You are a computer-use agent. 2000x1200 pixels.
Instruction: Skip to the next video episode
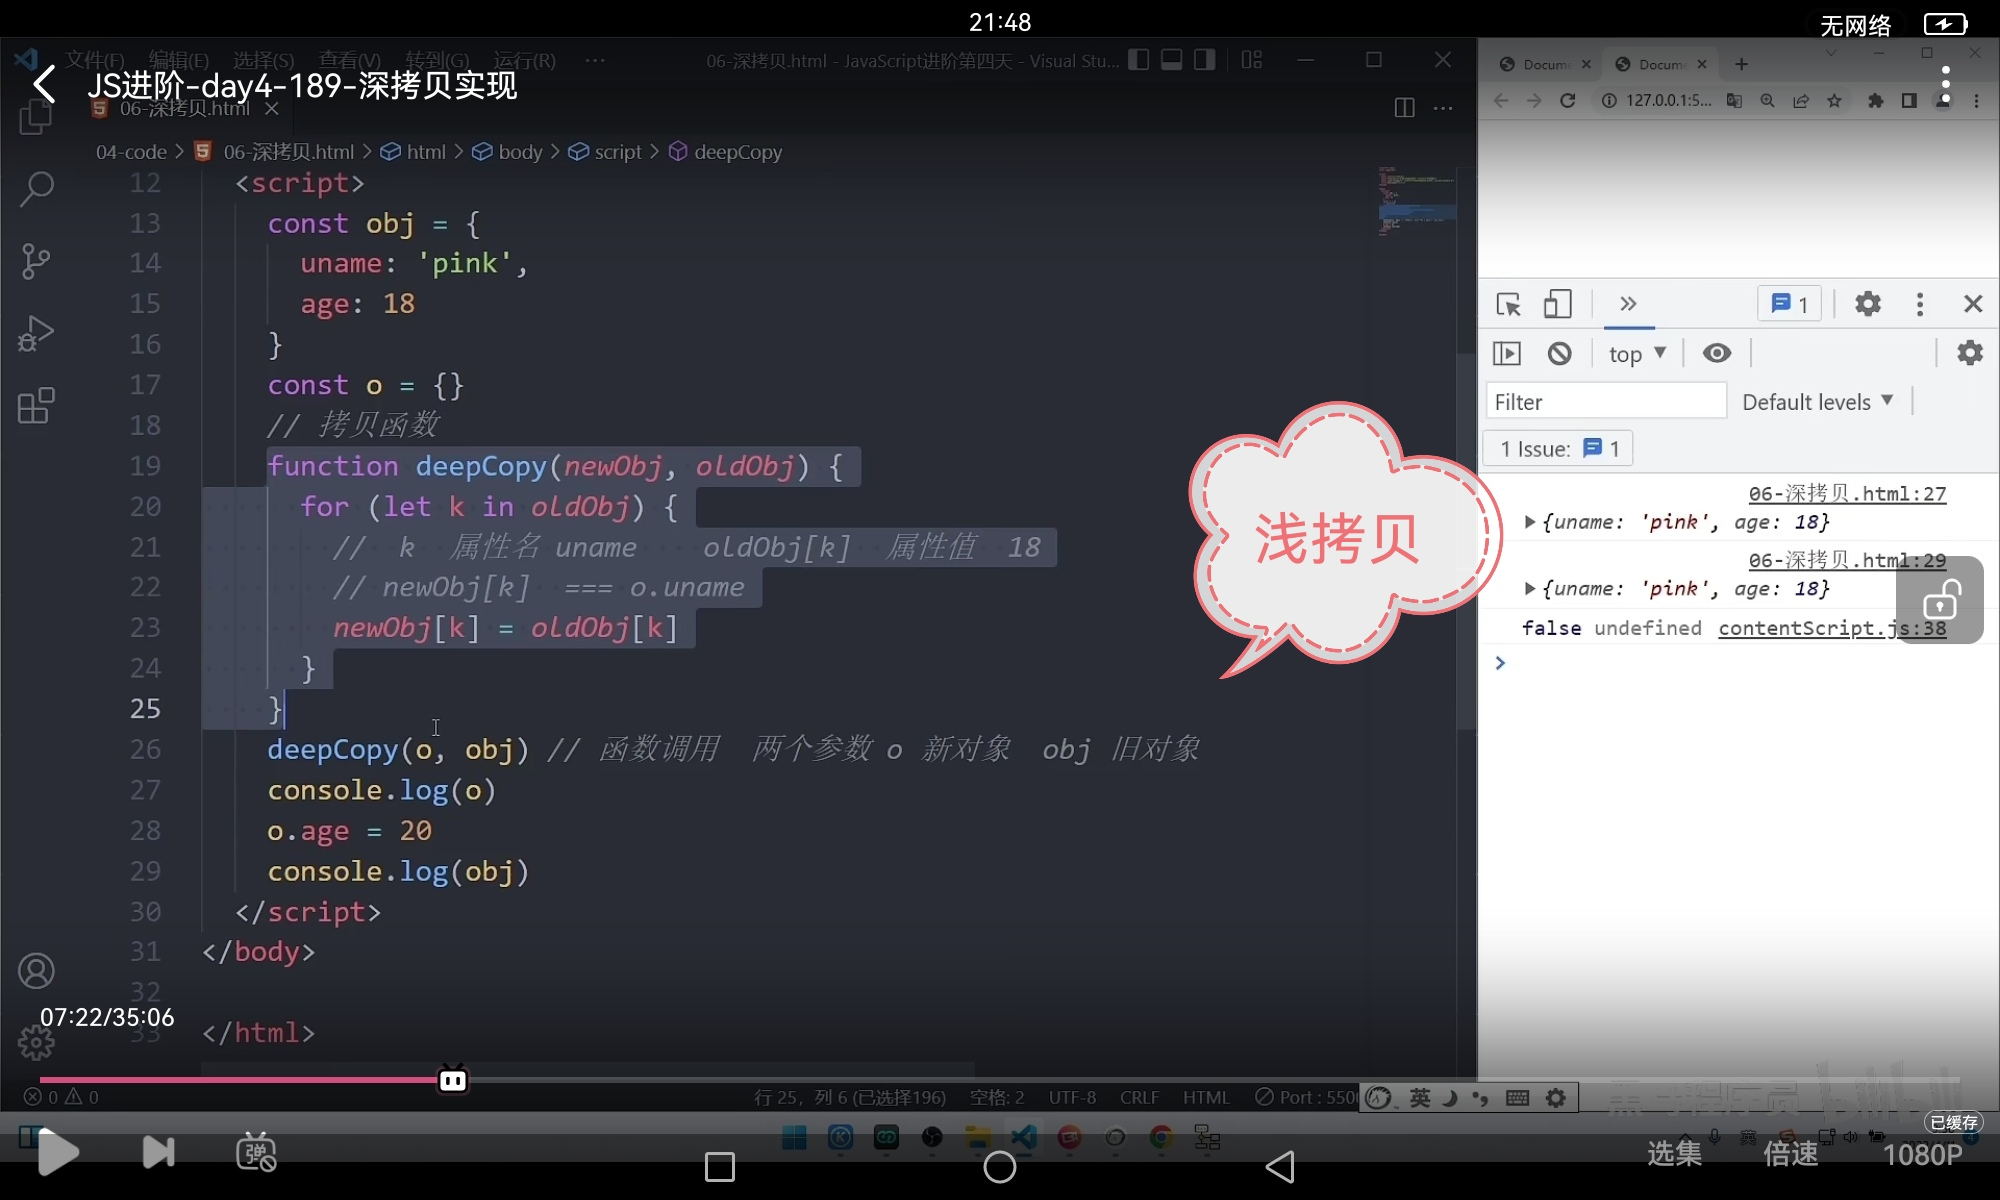point(158,1153)
